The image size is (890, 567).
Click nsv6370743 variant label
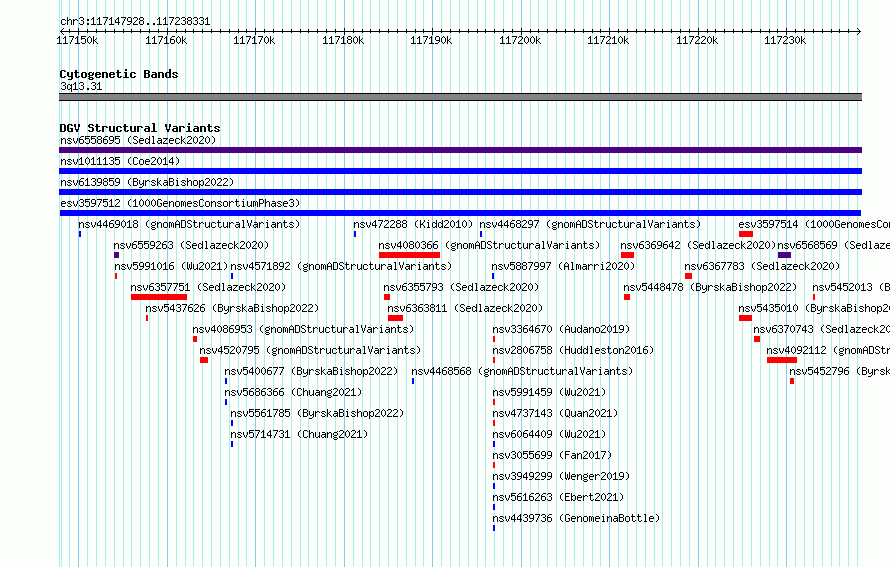(821, 329)
